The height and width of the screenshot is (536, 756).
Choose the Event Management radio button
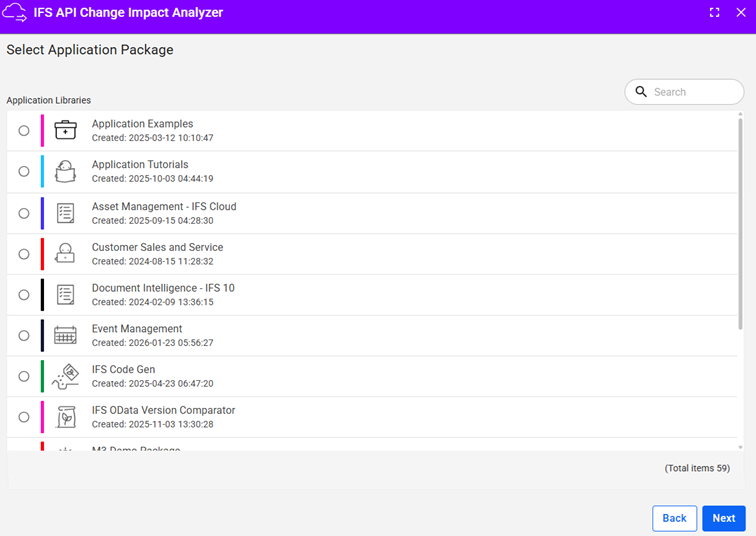tap(24, 335)
